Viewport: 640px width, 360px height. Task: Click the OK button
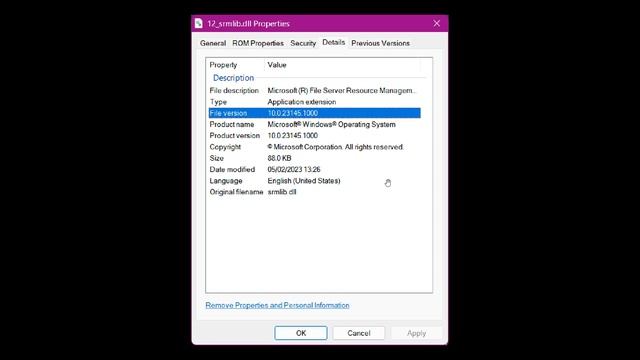[x=301, y=333]
